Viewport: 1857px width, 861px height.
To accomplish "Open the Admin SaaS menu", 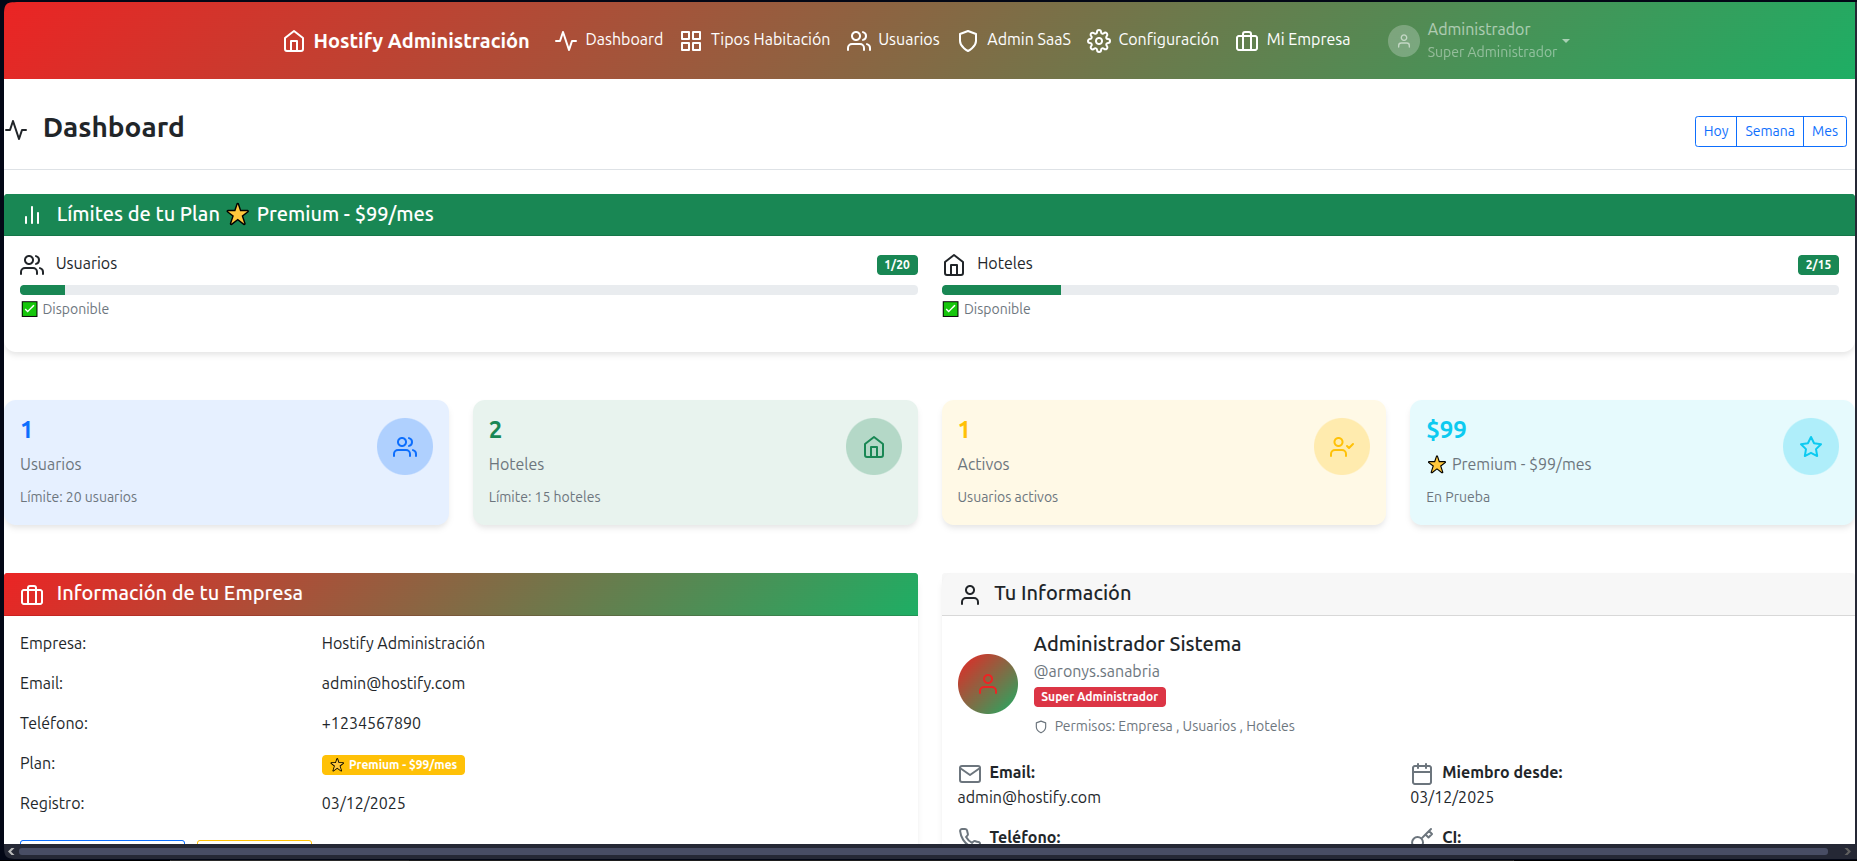I will tap(1014, 40).
